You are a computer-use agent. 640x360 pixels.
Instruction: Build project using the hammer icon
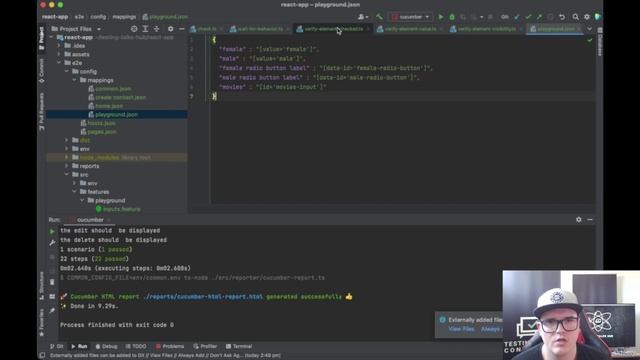(x=379, y=17)
